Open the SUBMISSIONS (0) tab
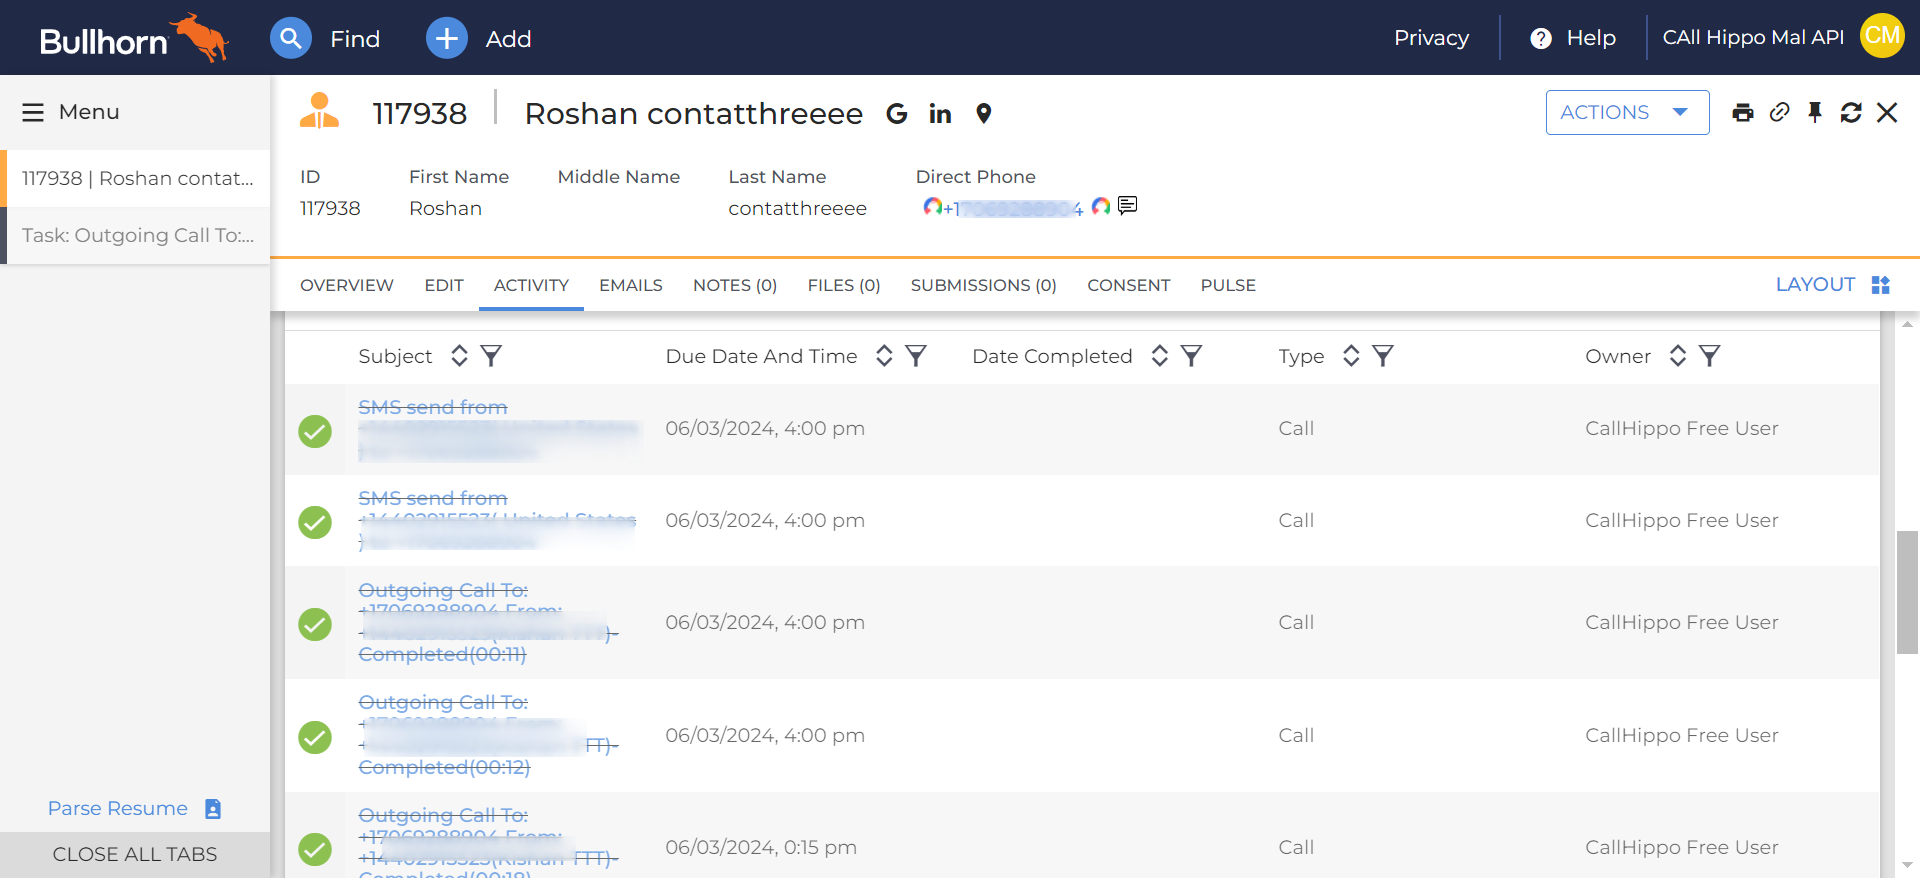Viewport: 1920px width, 878px height. point(984,285)
